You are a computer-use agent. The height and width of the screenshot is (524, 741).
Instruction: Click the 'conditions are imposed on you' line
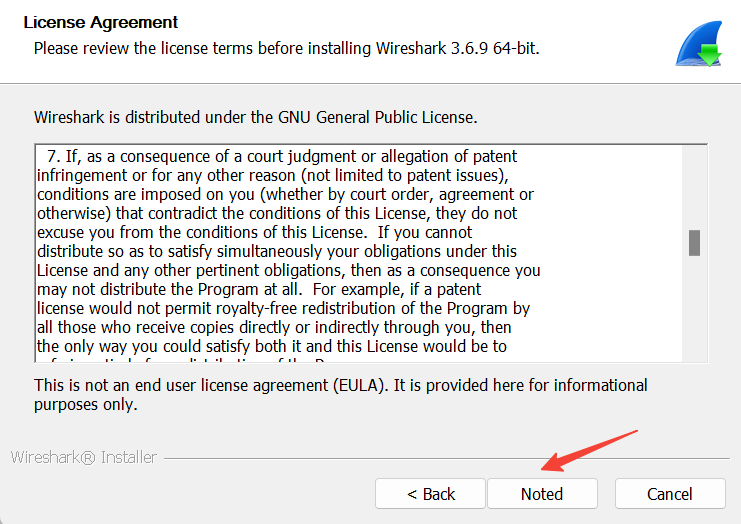pos(285,195)
